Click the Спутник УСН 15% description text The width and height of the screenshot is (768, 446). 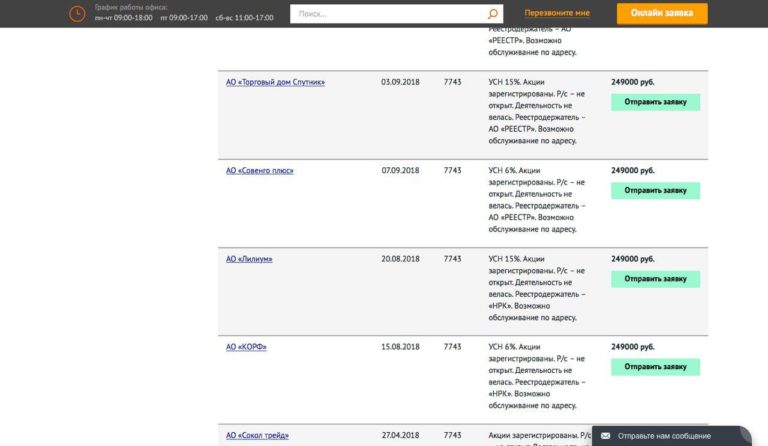(x=537, y=111)
